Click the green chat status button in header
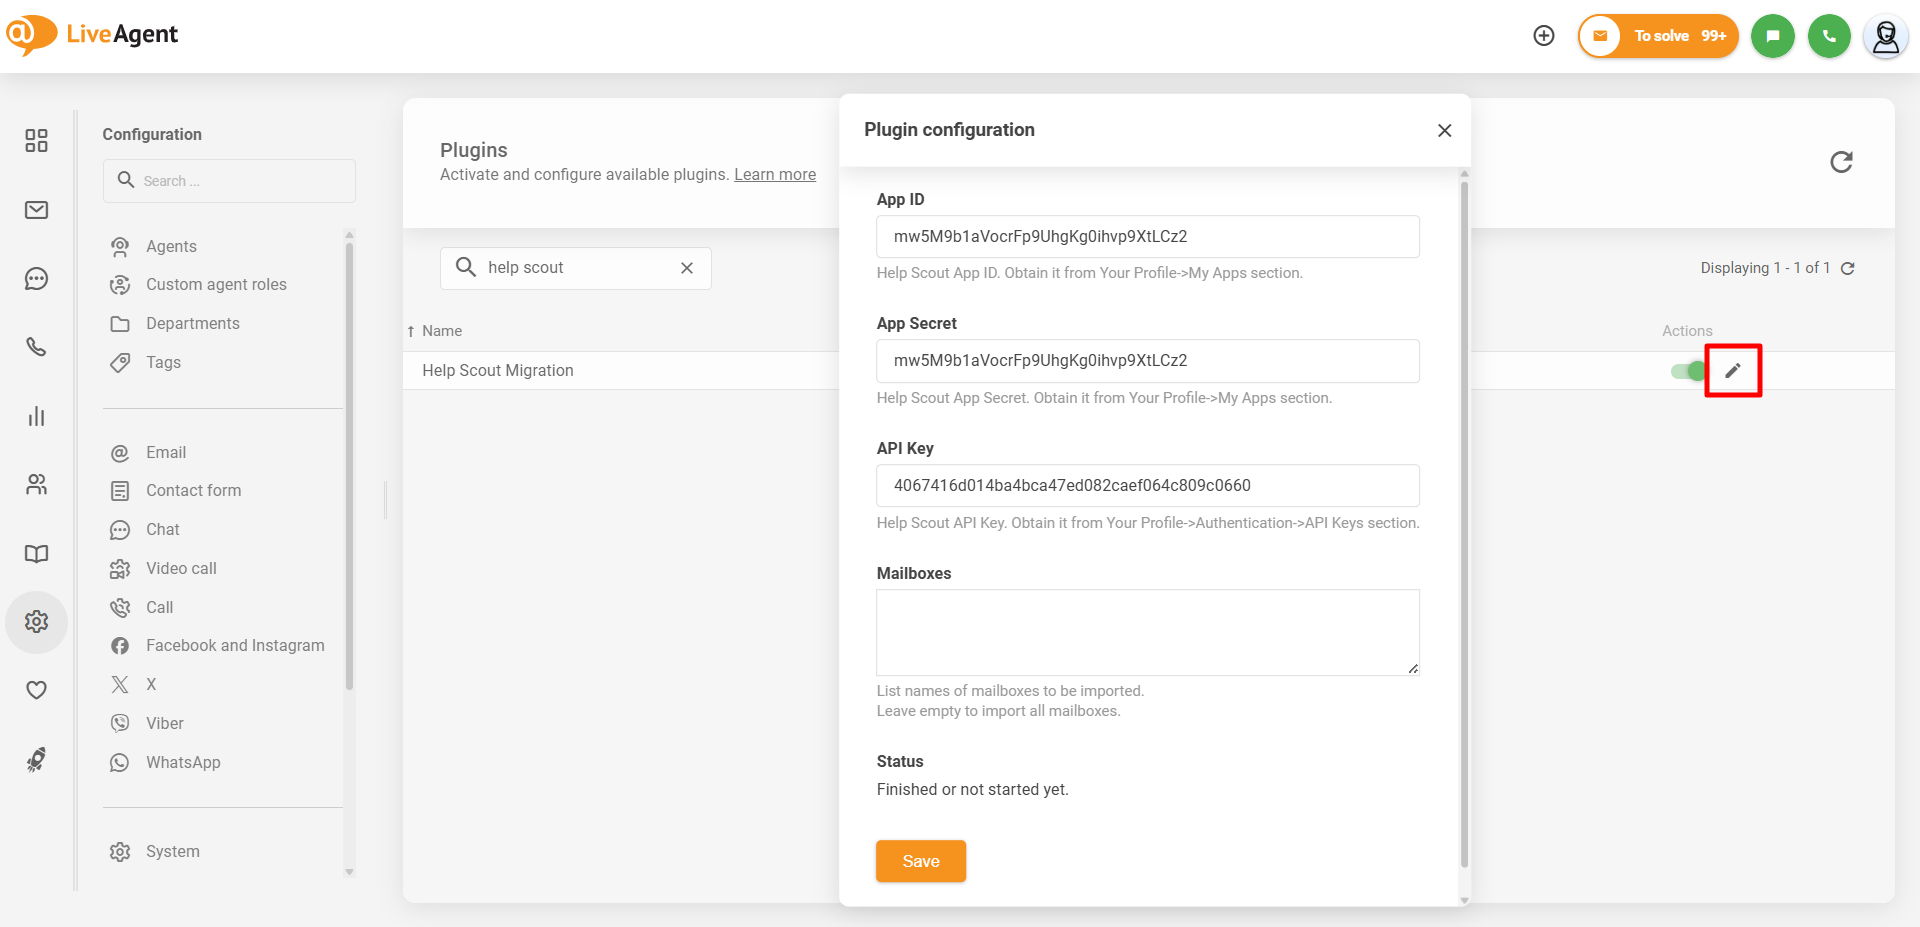 point(1772,36)
